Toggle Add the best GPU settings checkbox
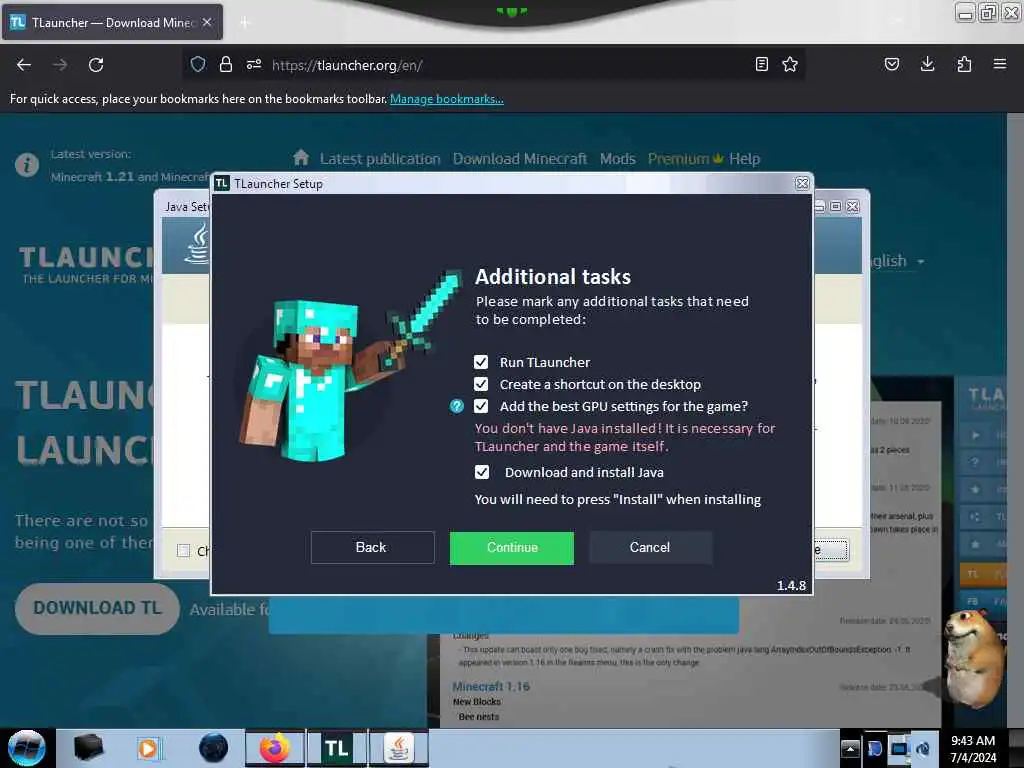The image size is (1024, 768). (481, 406)
